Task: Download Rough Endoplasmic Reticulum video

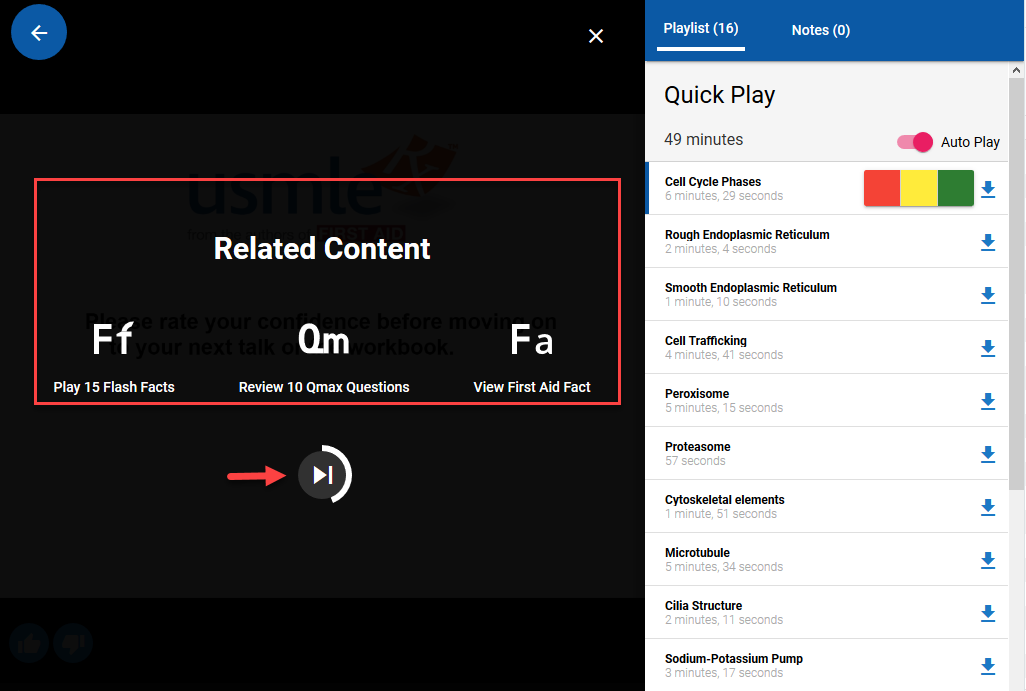Action: [x=988, y=242]
